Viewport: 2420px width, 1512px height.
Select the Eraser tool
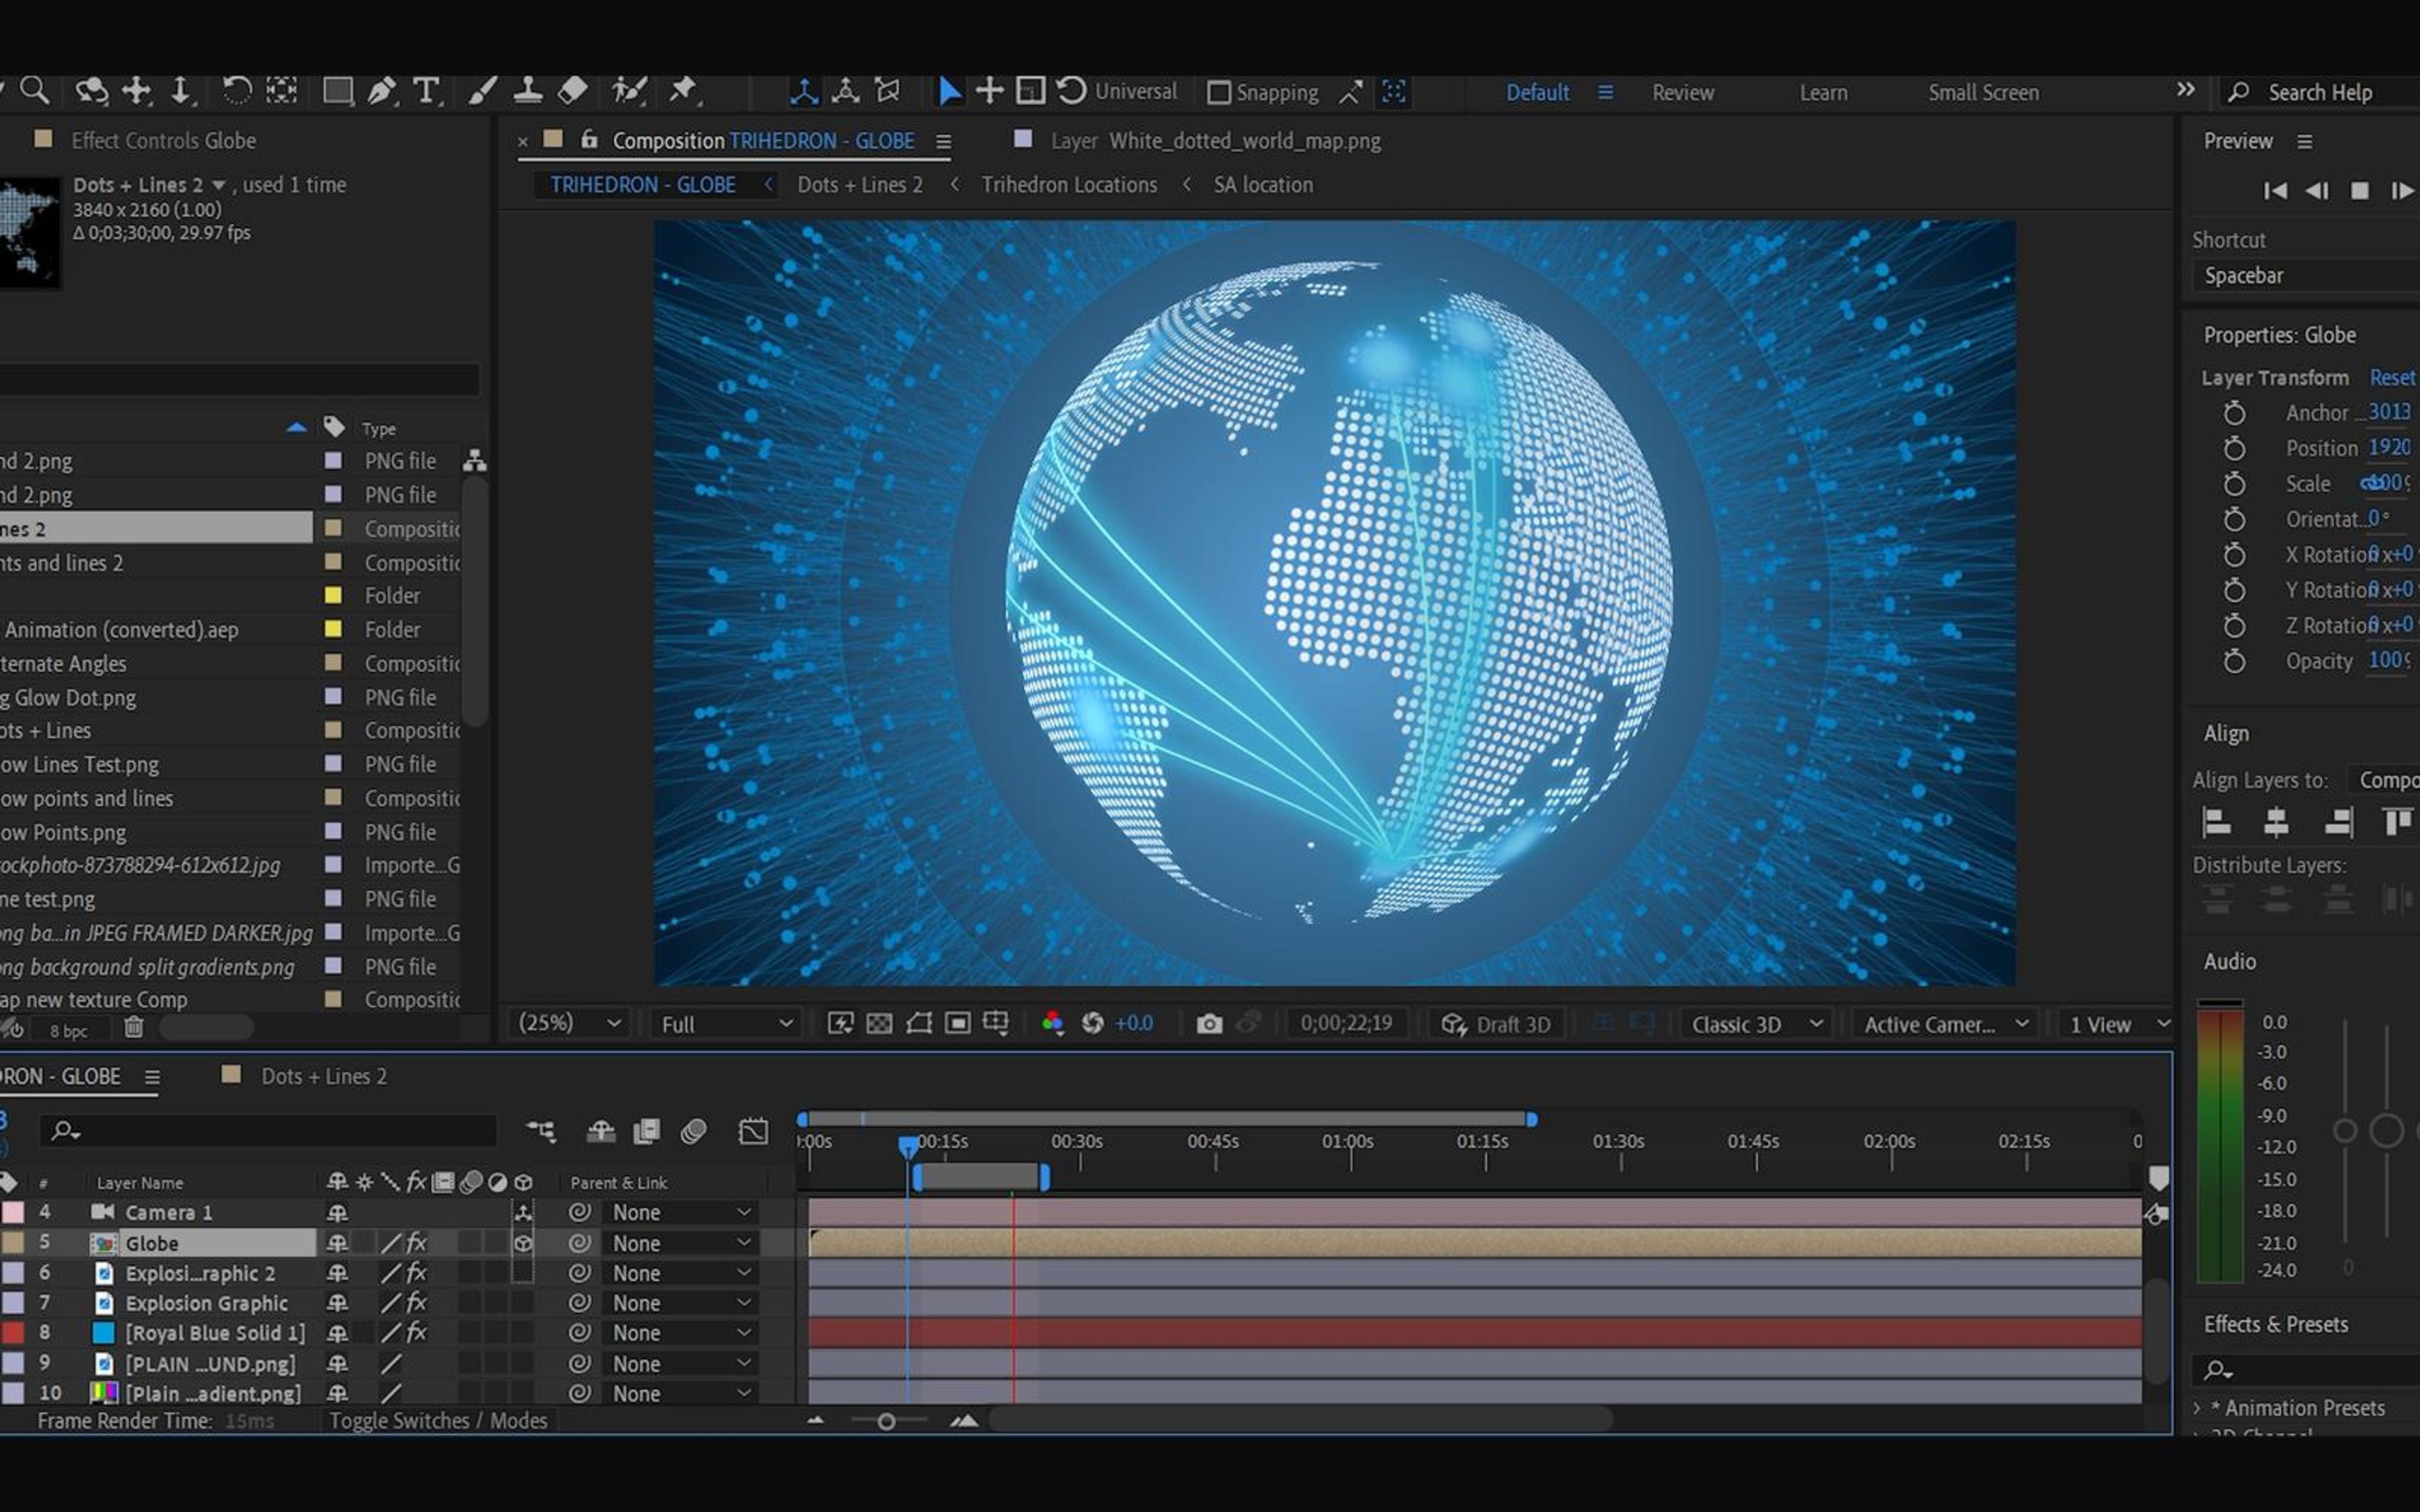[572, 92]
